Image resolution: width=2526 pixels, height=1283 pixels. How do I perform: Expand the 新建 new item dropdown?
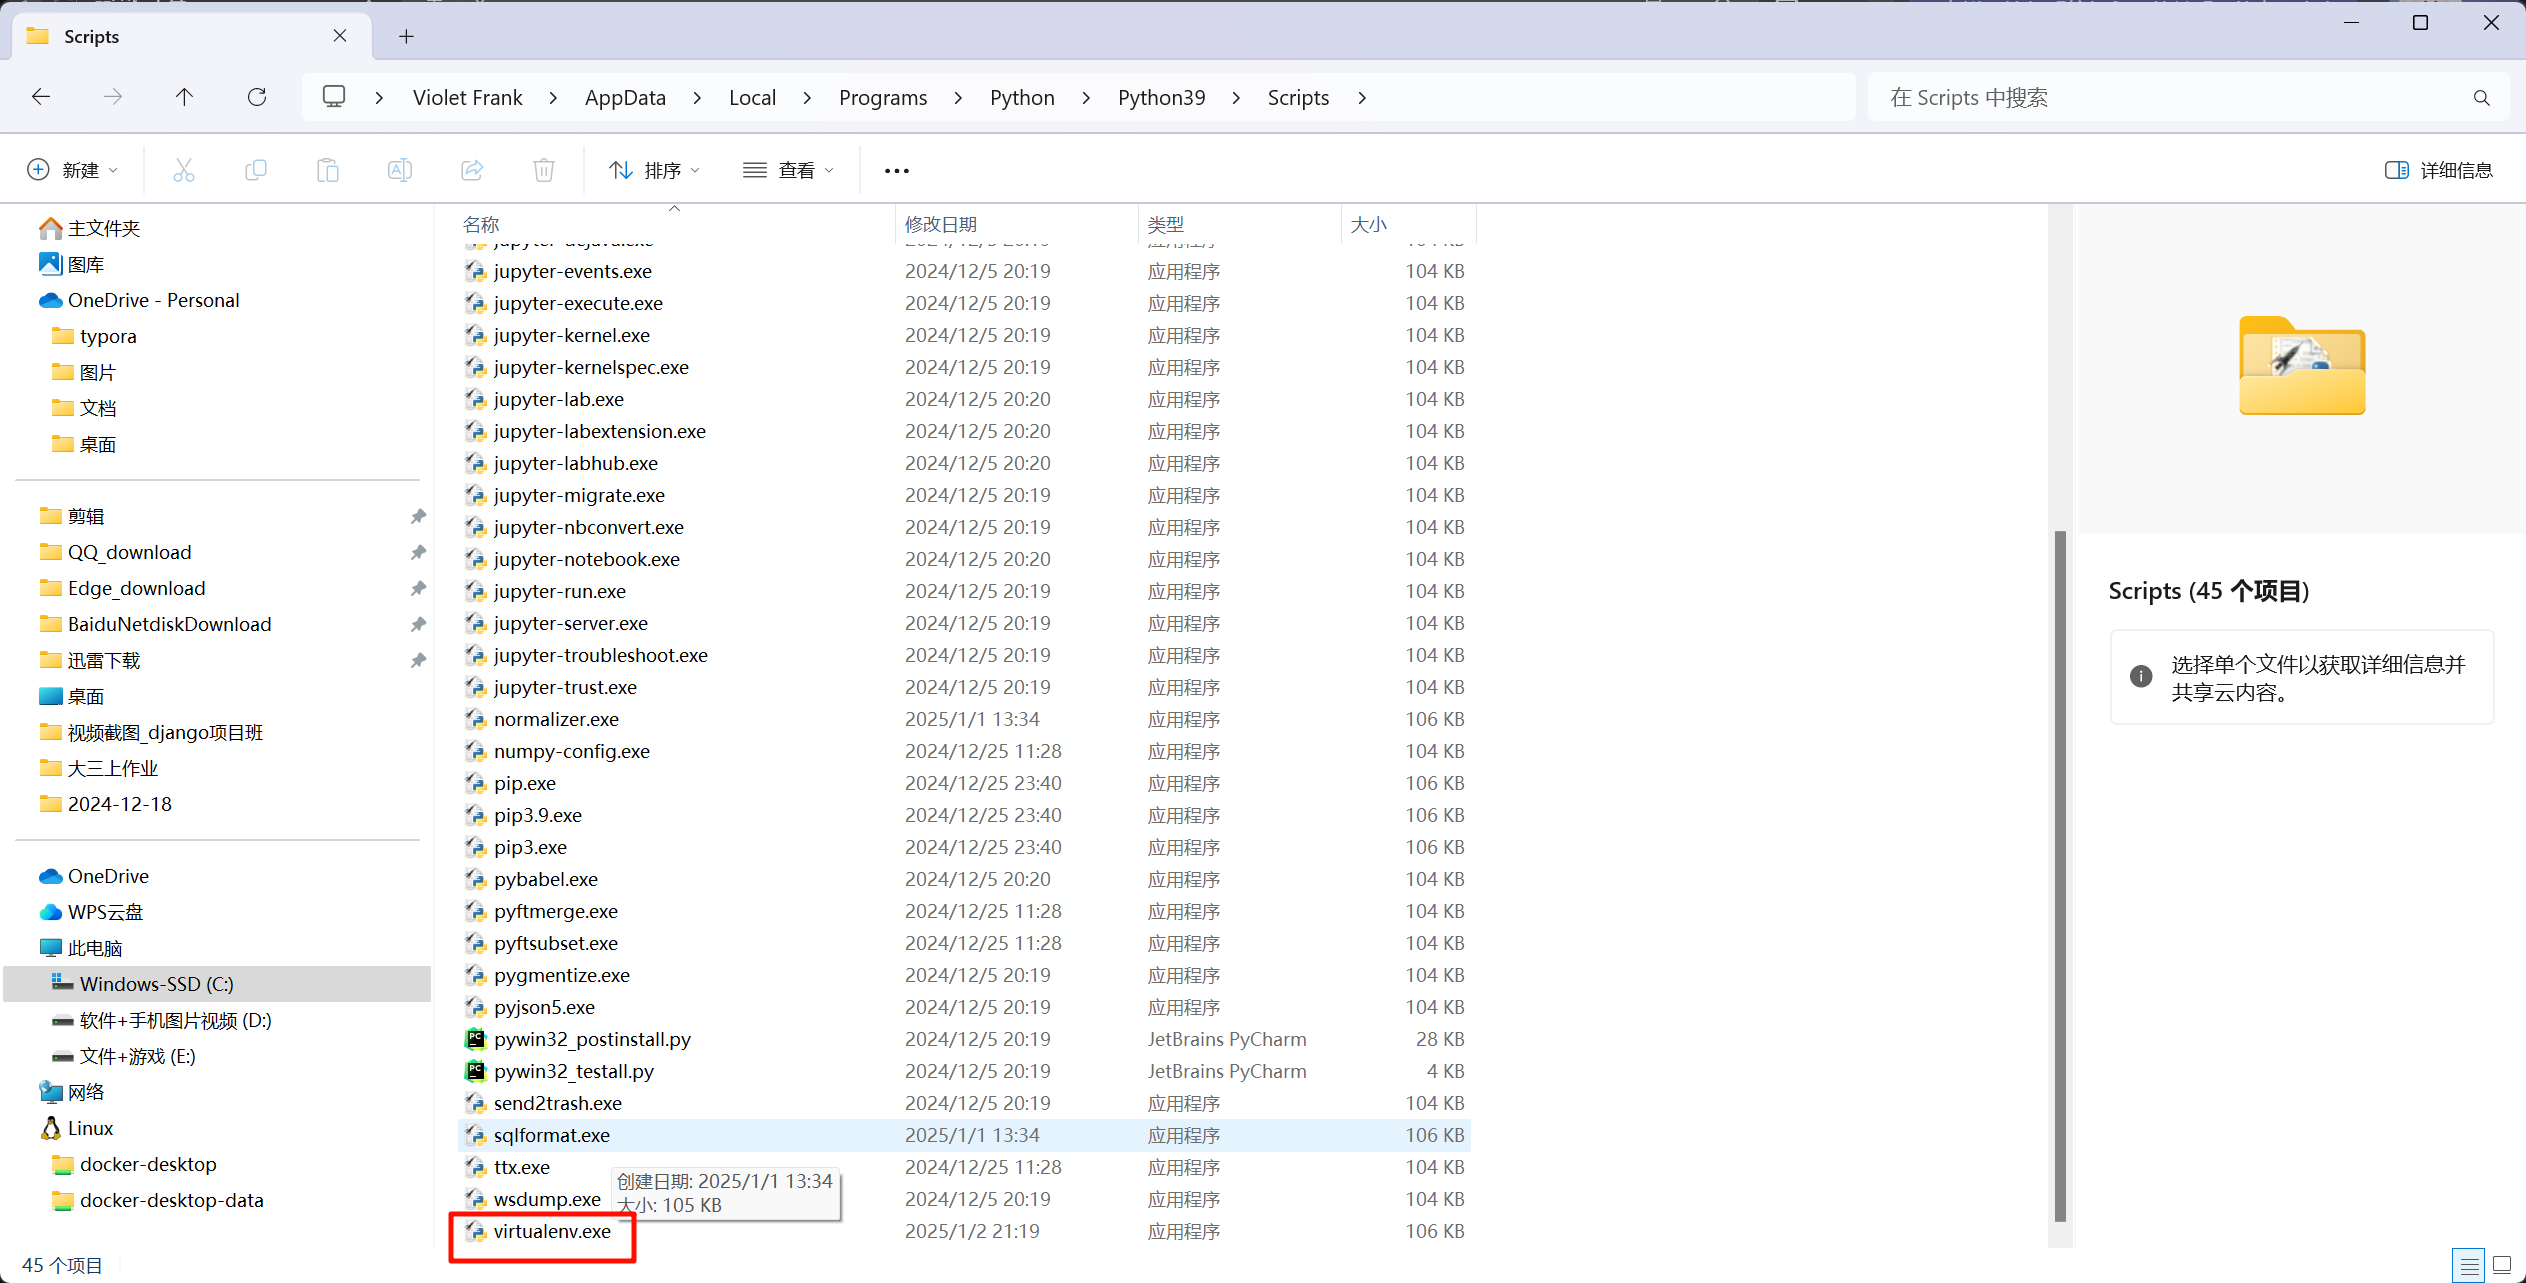point(72,170)
